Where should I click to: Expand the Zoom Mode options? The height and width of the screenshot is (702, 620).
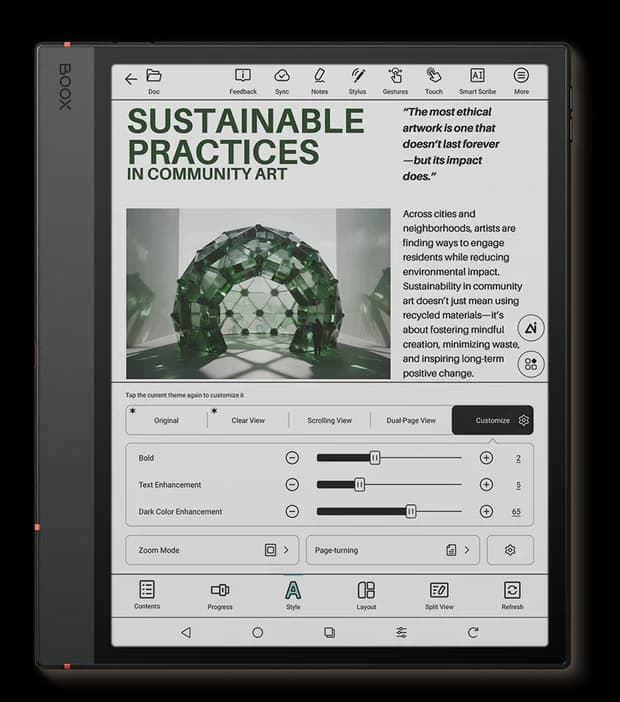(x=213, y=550)
